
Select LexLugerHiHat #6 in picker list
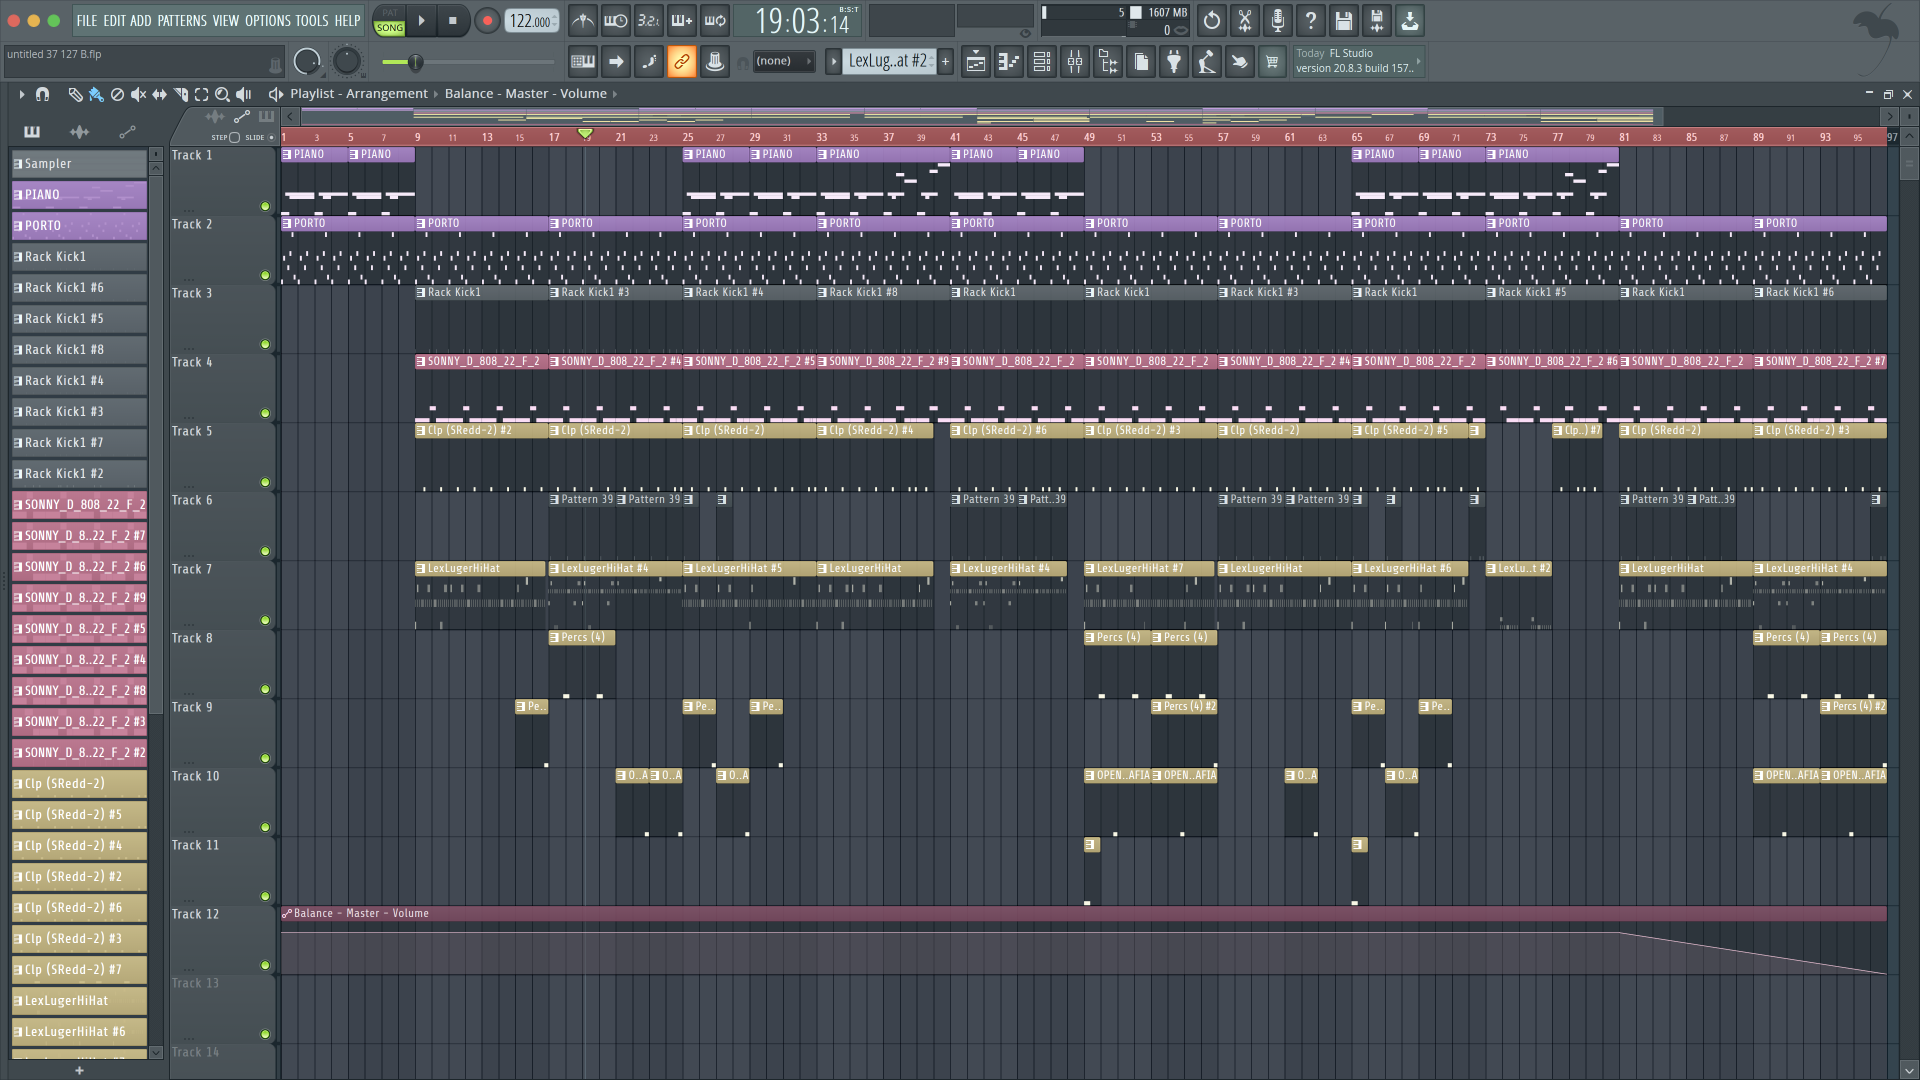click(x=79, y=1032)
